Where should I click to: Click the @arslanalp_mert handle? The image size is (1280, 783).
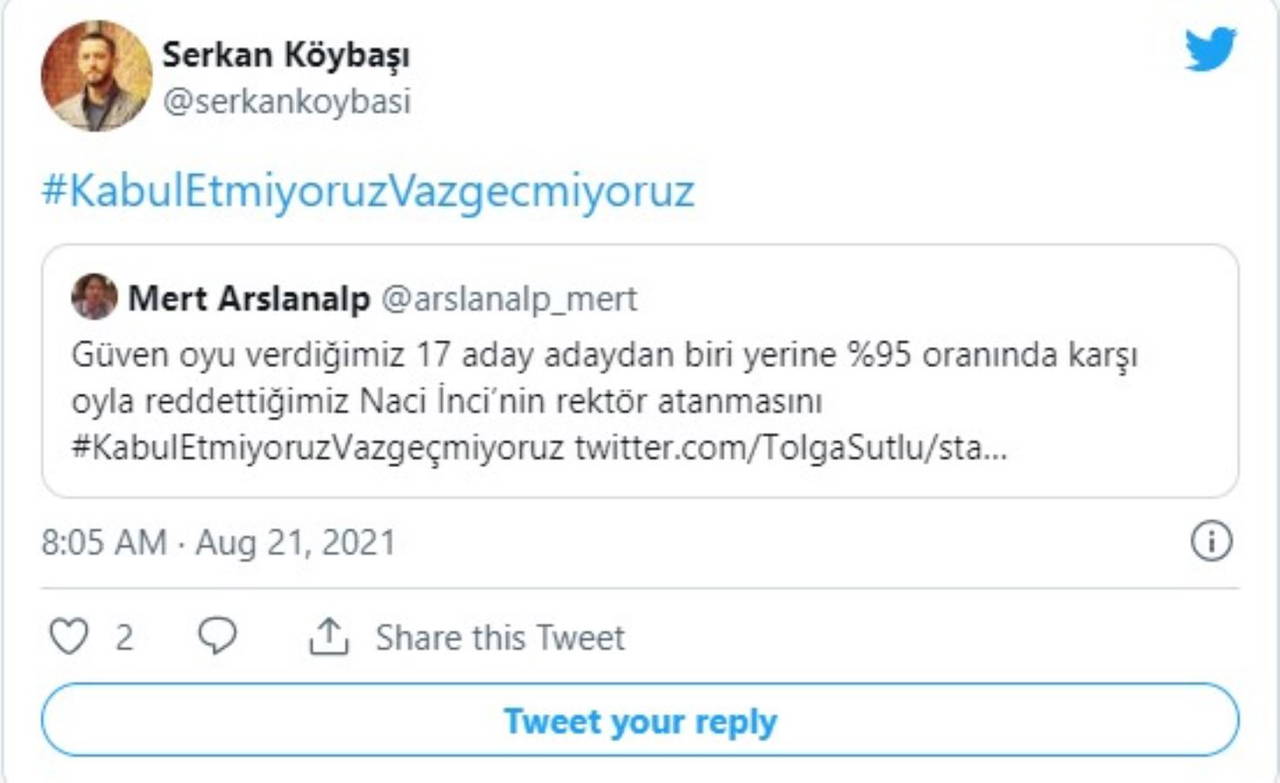[x=510, y=298]
